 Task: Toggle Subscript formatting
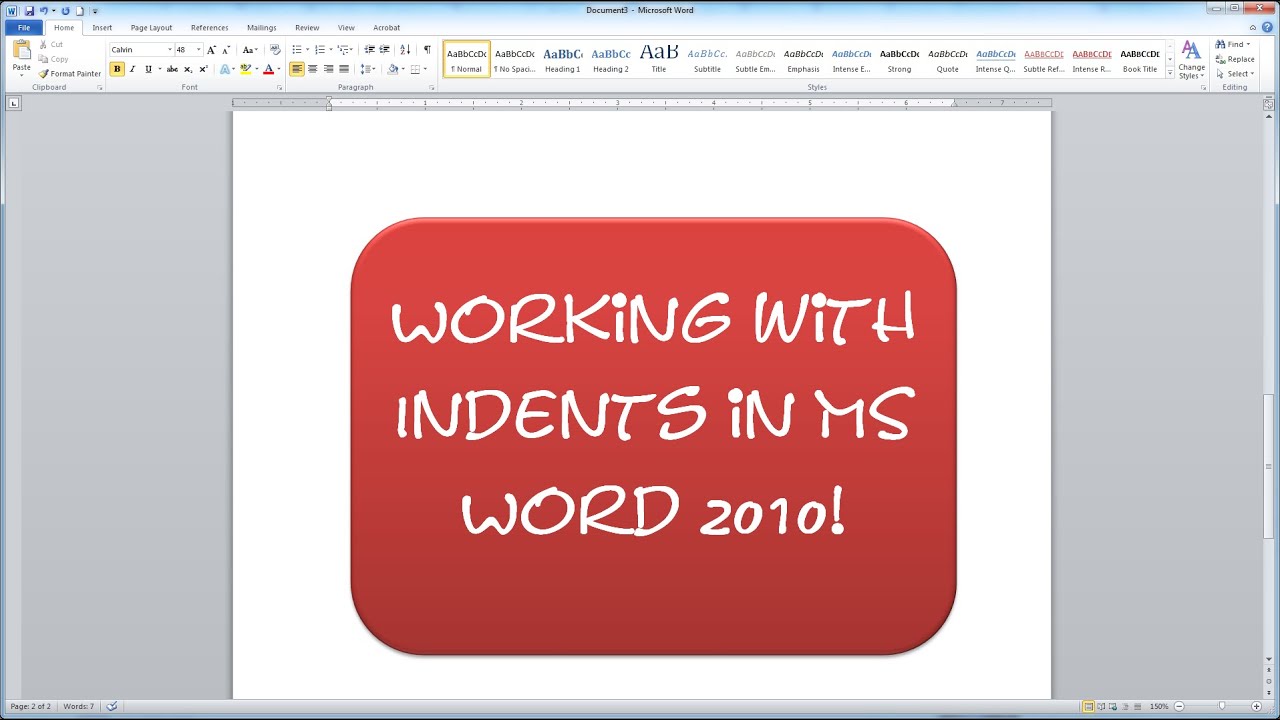click(188, 69)
